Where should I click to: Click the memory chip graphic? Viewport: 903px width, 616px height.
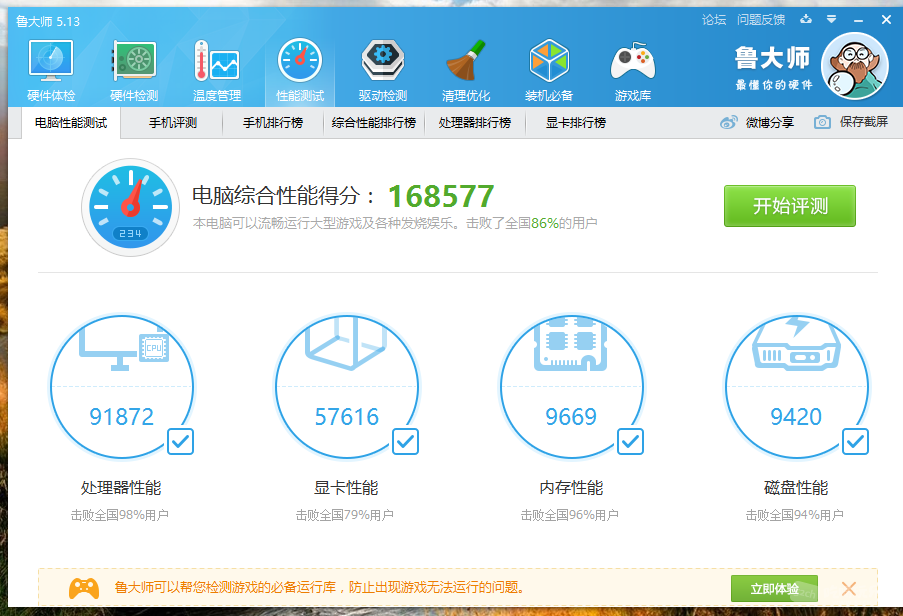[571, 343]
